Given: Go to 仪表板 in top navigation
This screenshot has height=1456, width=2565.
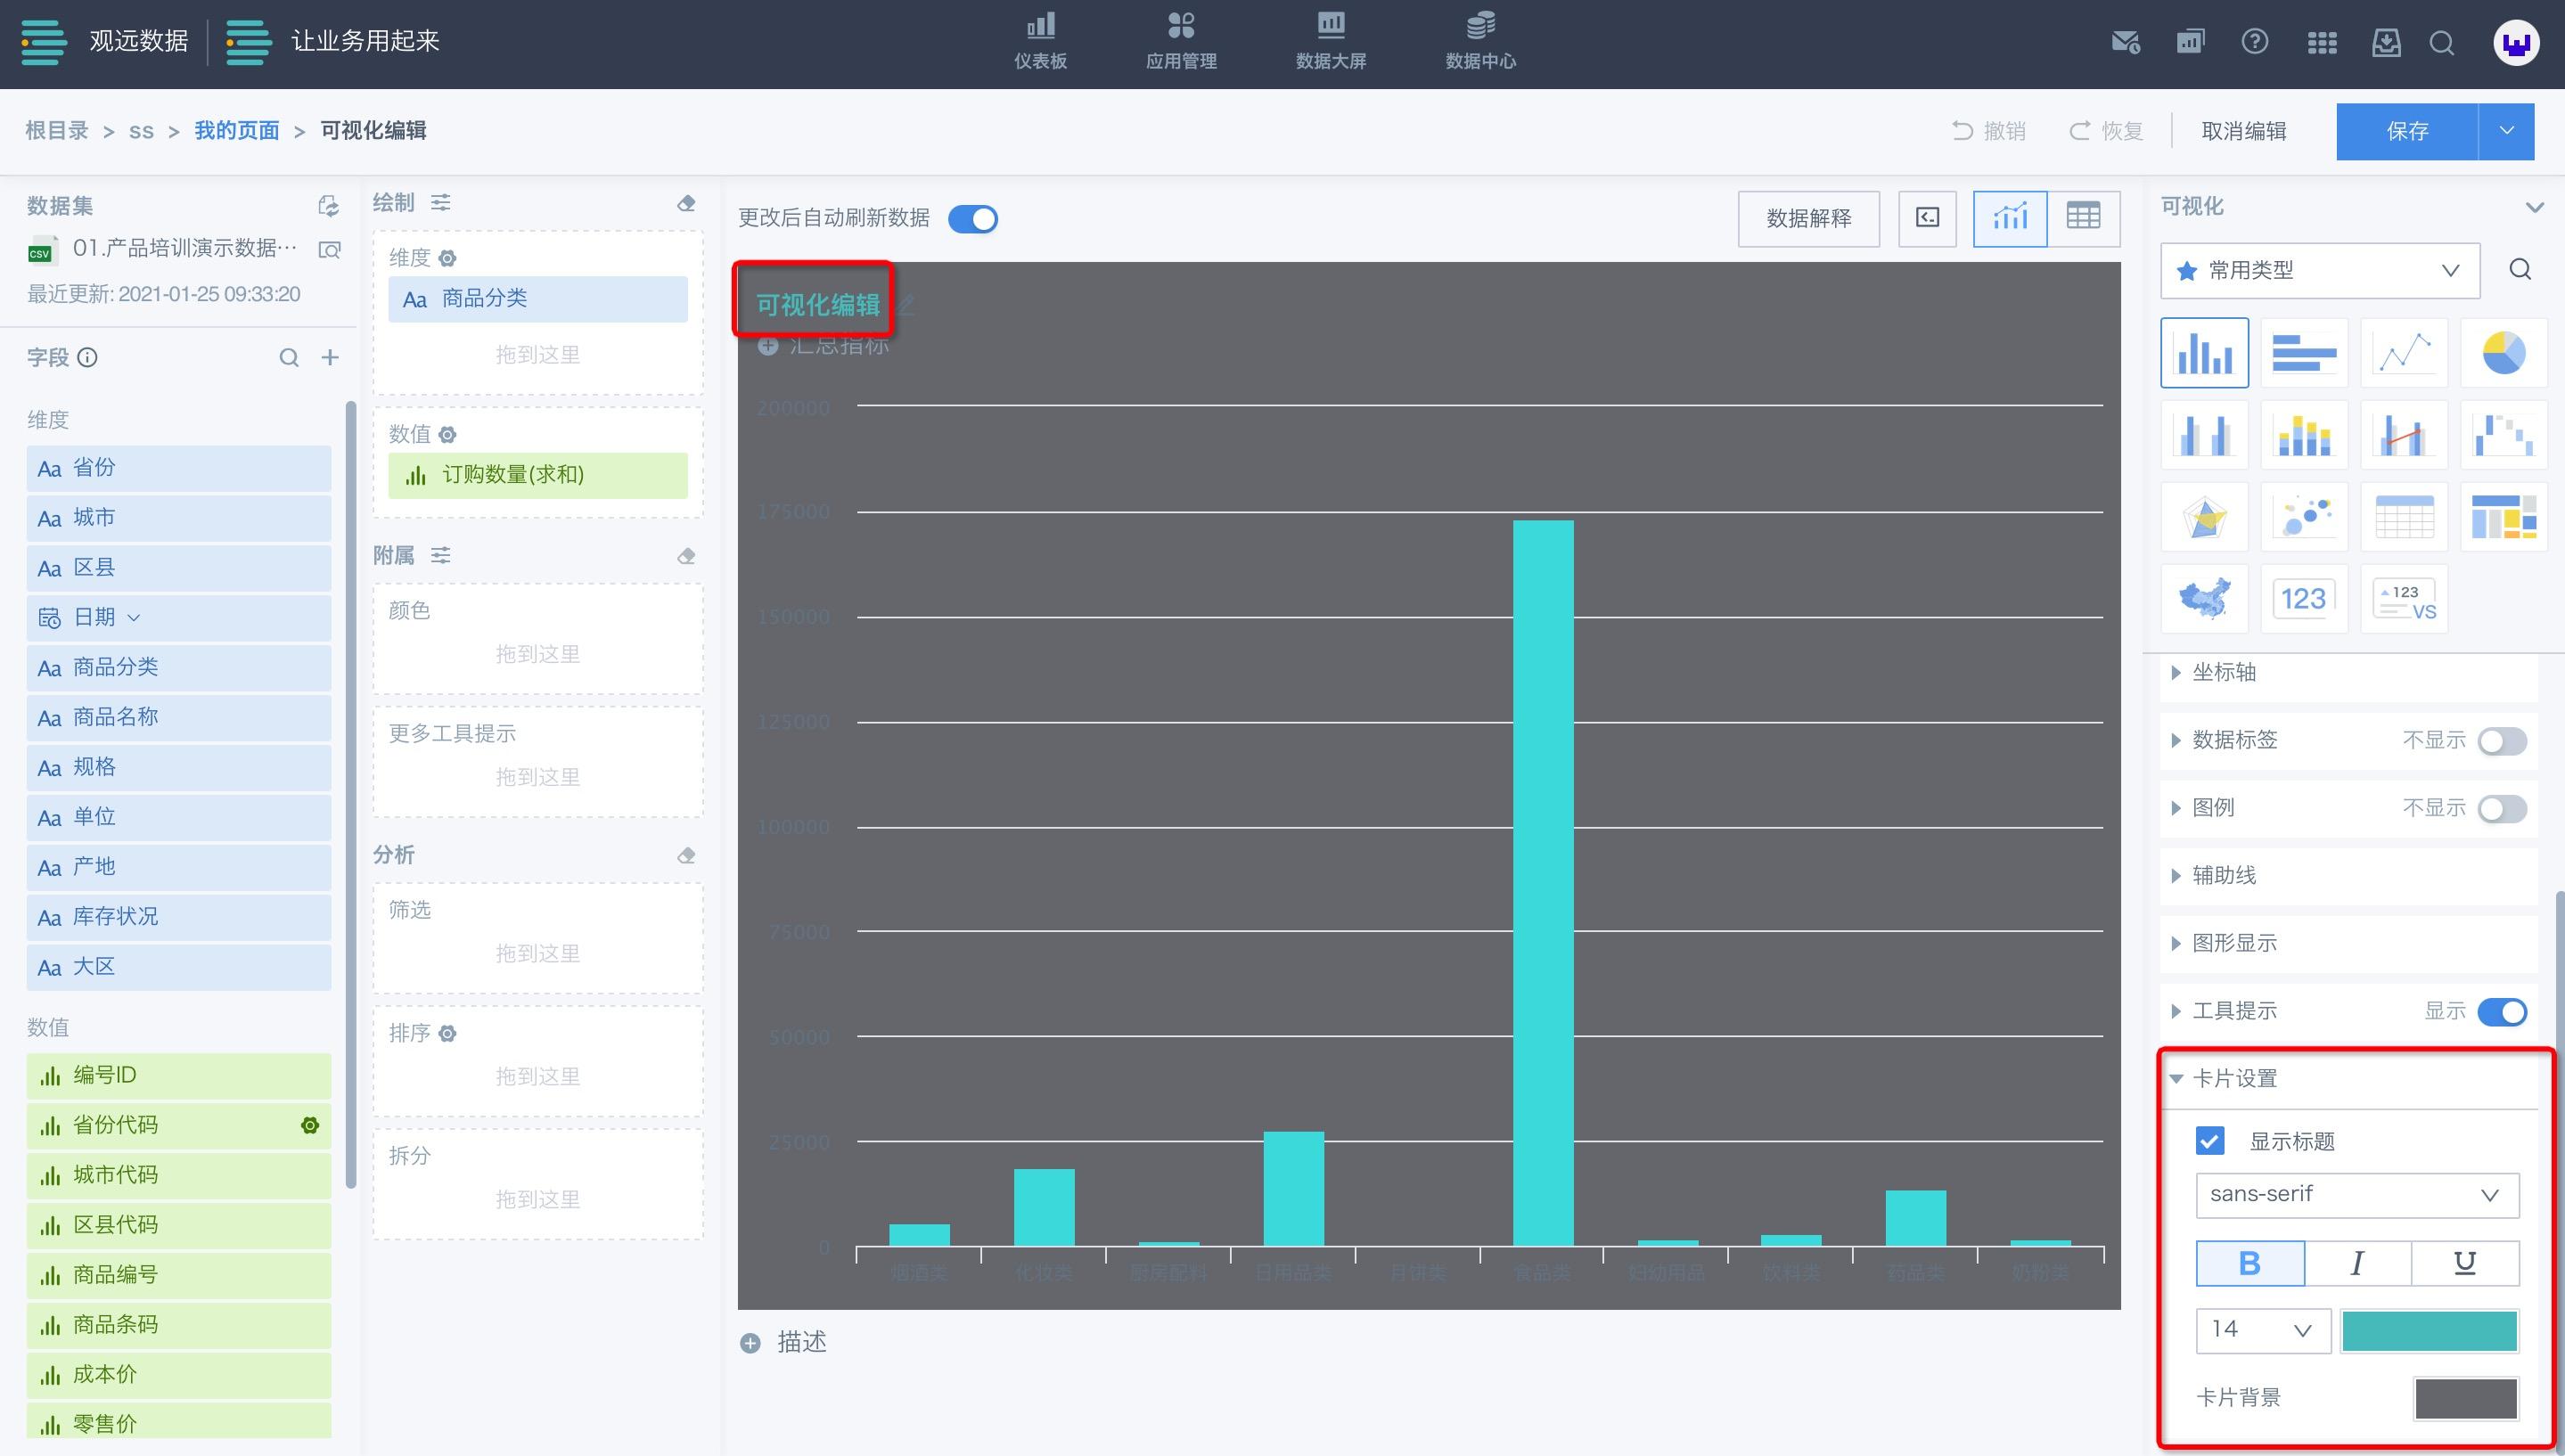Looking at the screenshot, I should (1040, 41).
